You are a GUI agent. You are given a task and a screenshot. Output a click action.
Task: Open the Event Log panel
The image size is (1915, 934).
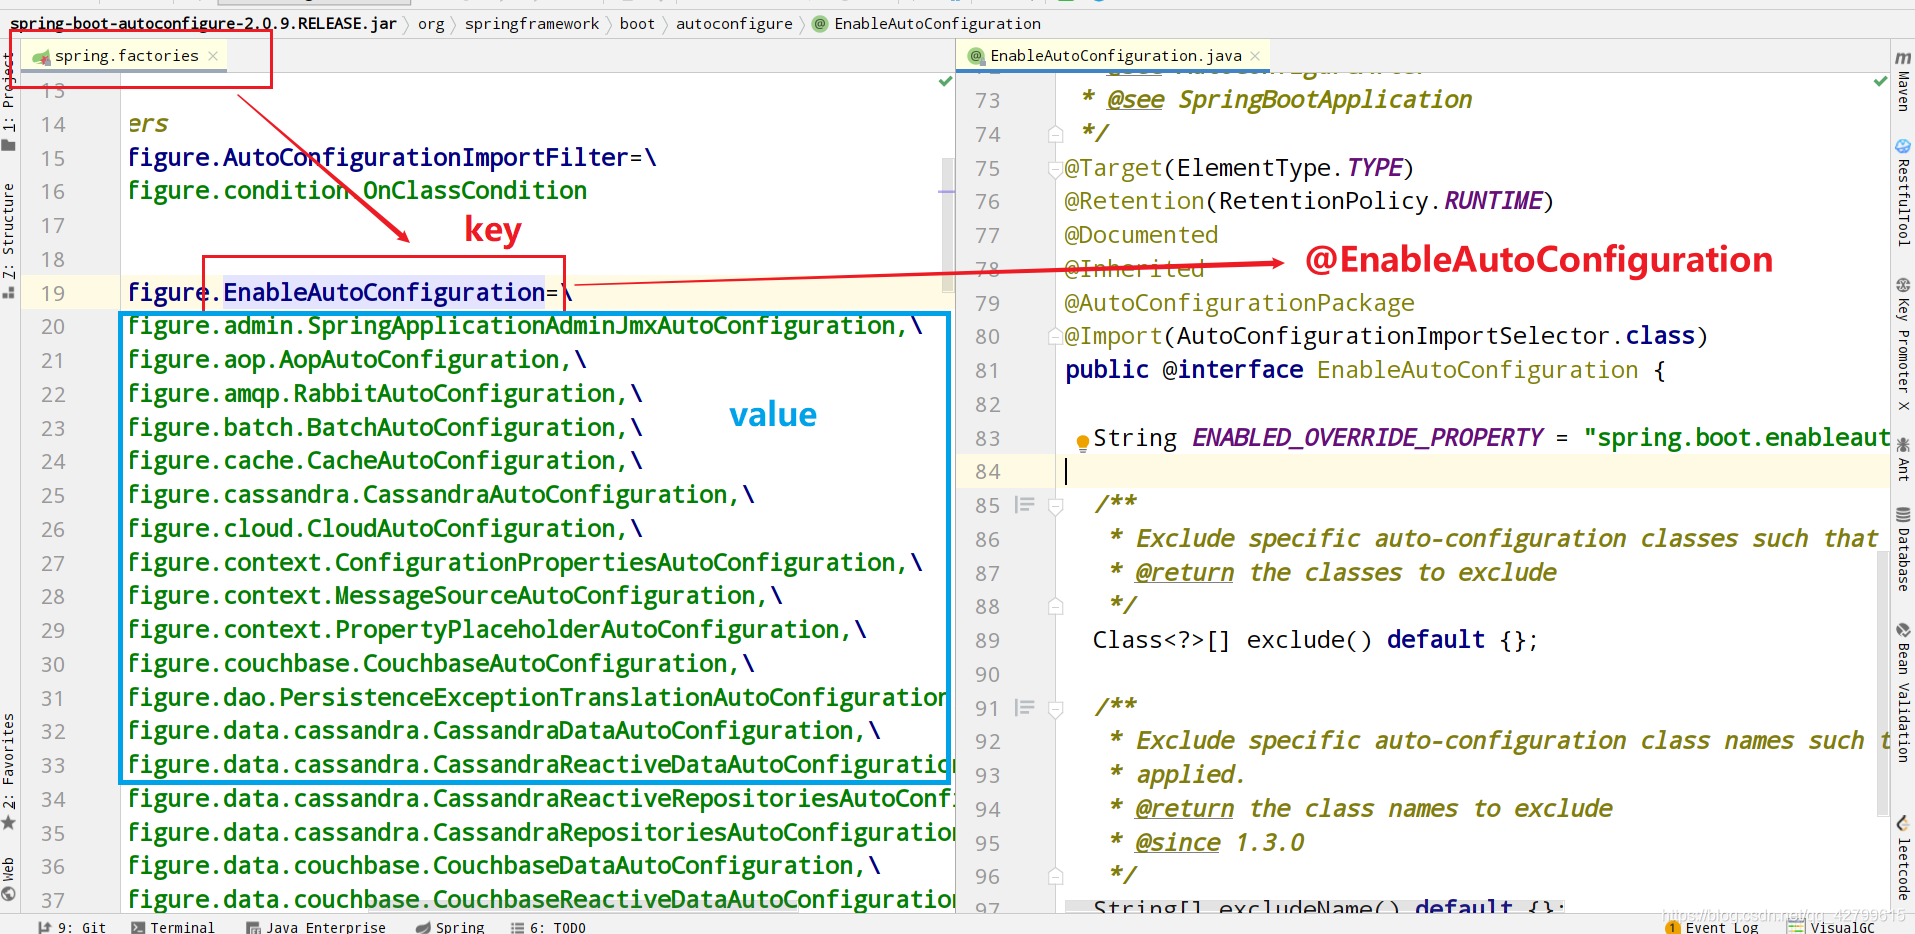click(1712, 927)
